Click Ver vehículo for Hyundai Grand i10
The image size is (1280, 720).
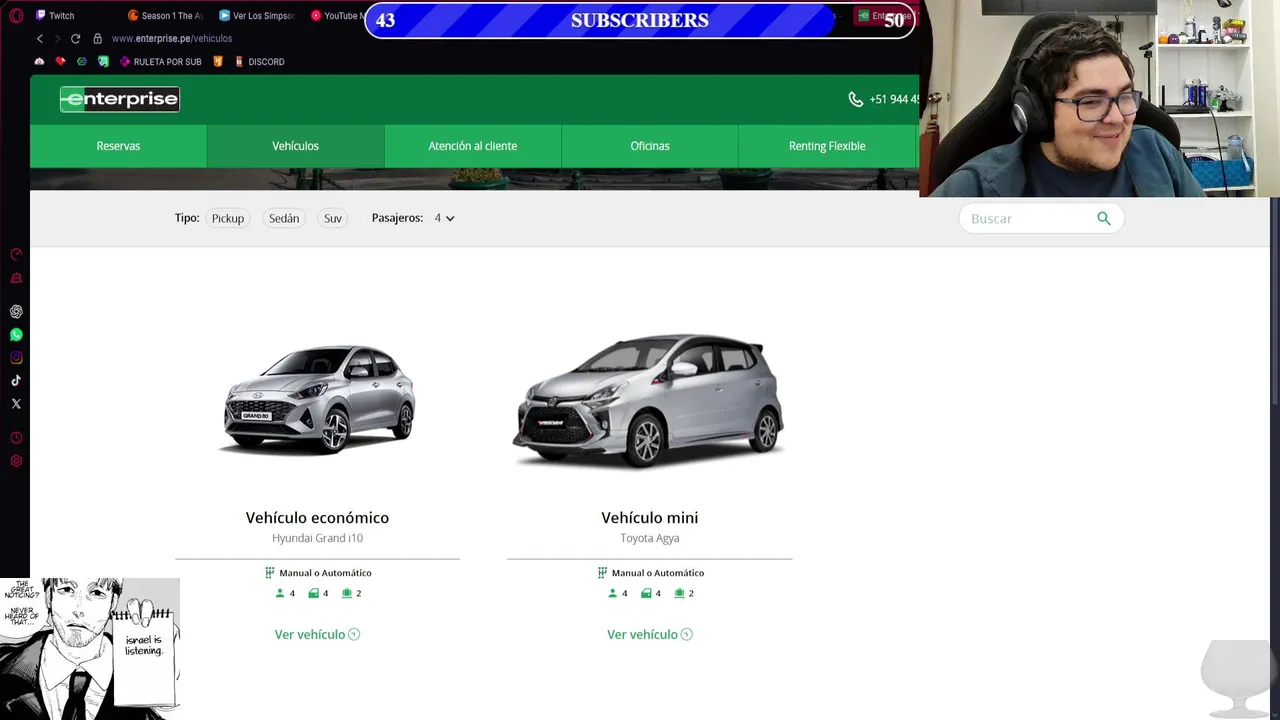(x=310, y=634)
